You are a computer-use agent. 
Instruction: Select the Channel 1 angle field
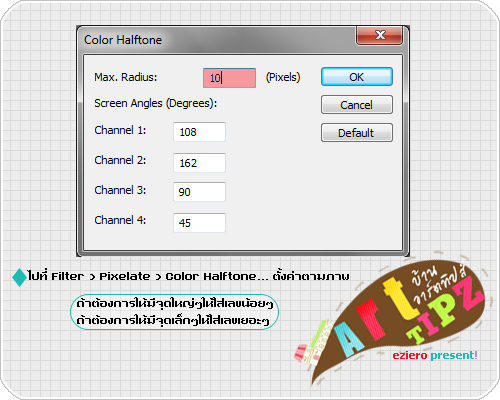click(199, 132)
